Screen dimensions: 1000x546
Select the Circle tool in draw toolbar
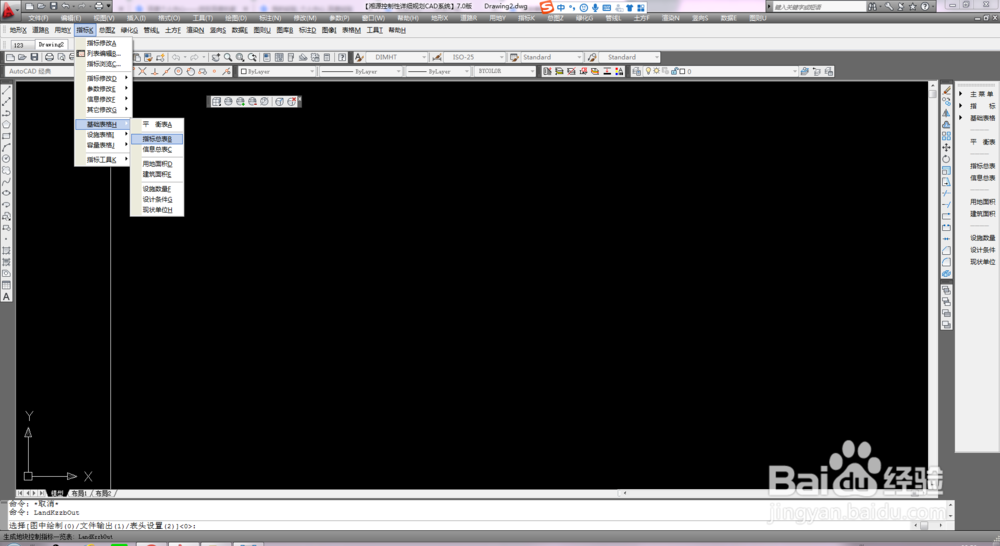point(6,159)
